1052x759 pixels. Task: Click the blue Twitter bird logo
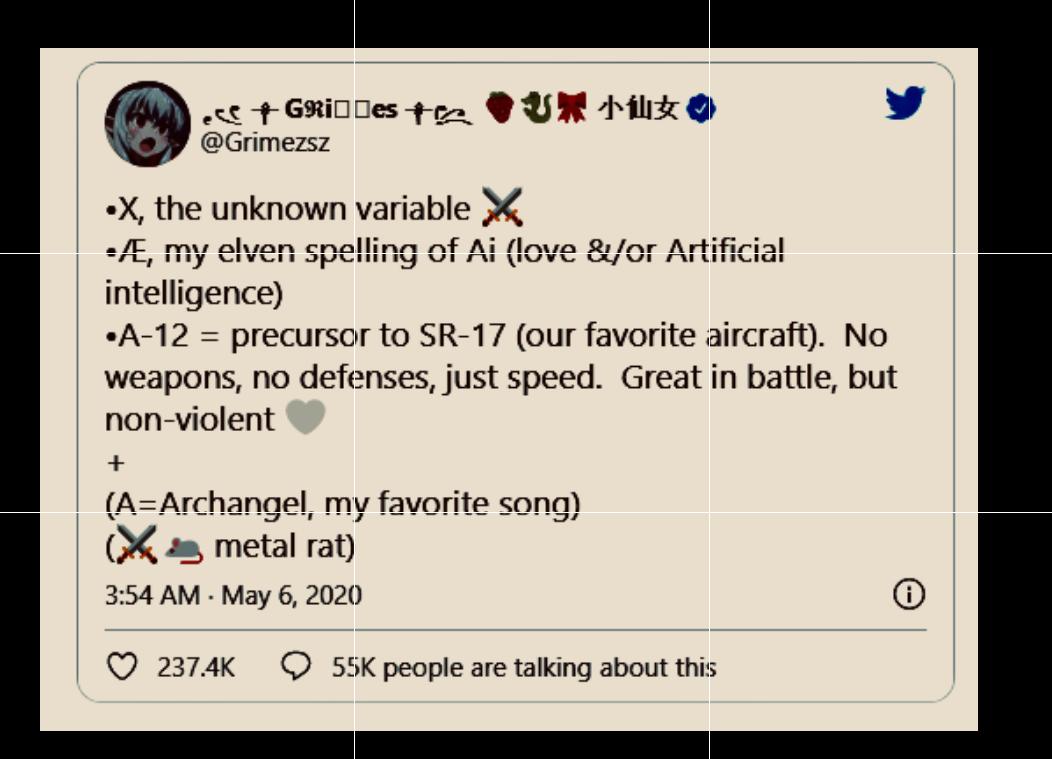click(x=905, y=103)
